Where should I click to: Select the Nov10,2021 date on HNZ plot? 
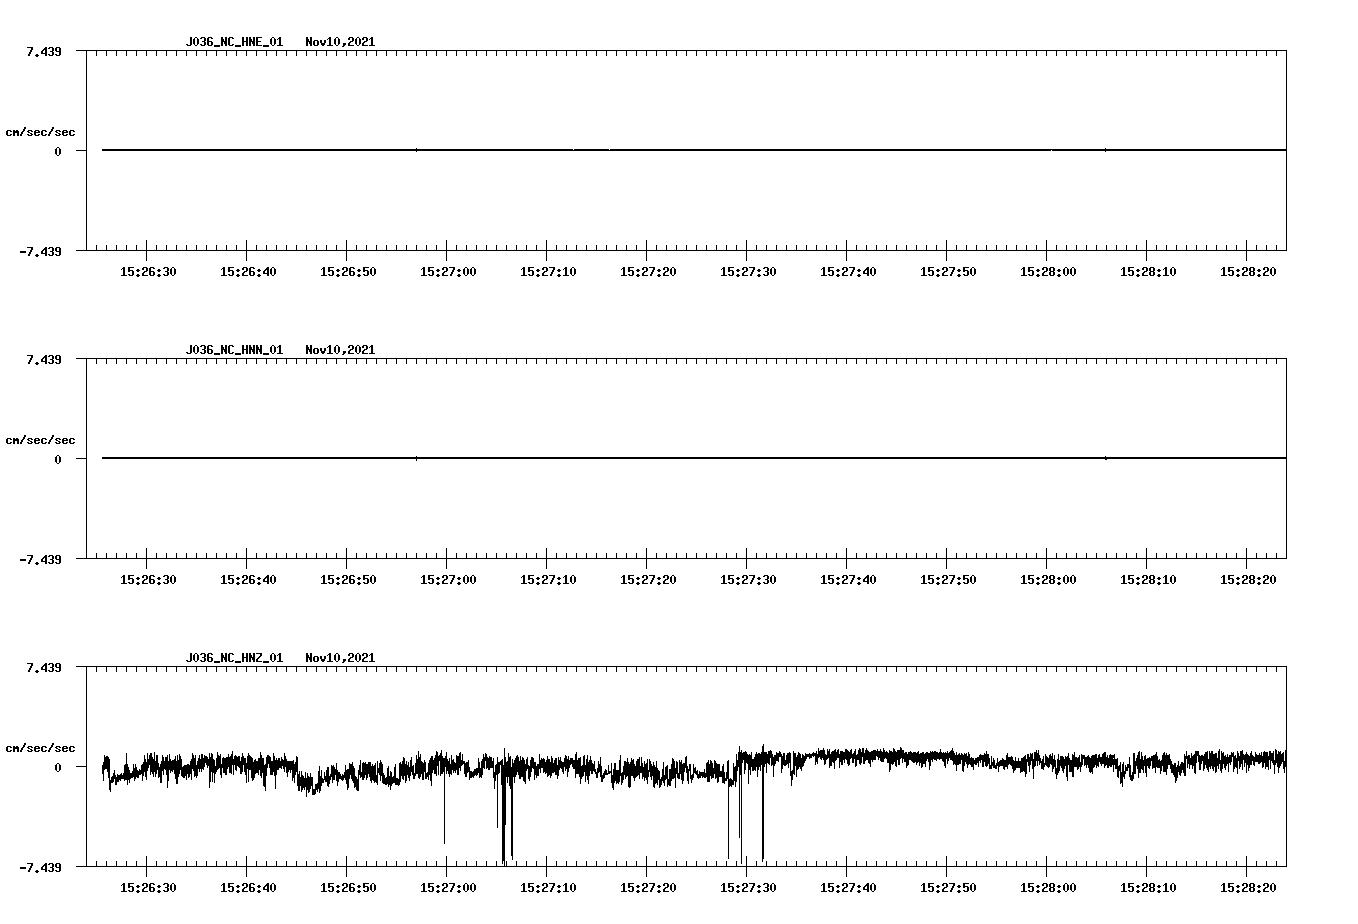click(x=340, y=658)
